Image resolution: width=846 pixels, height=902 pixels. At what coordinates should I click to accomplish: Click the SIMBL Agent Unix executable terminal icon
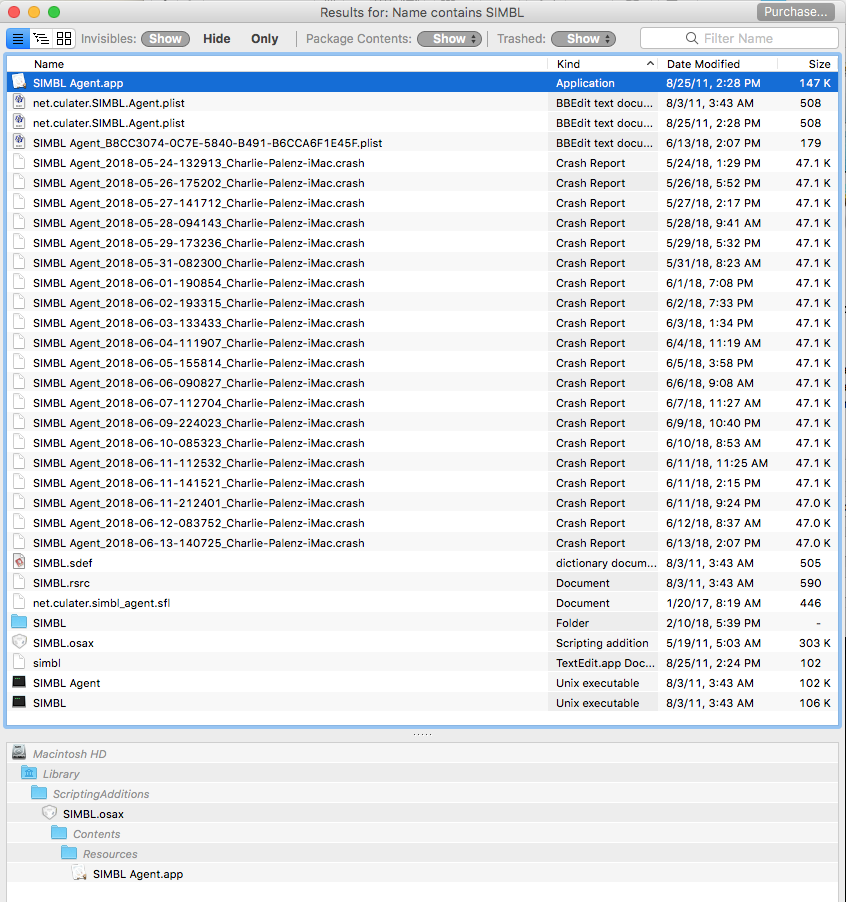point(19,682)
